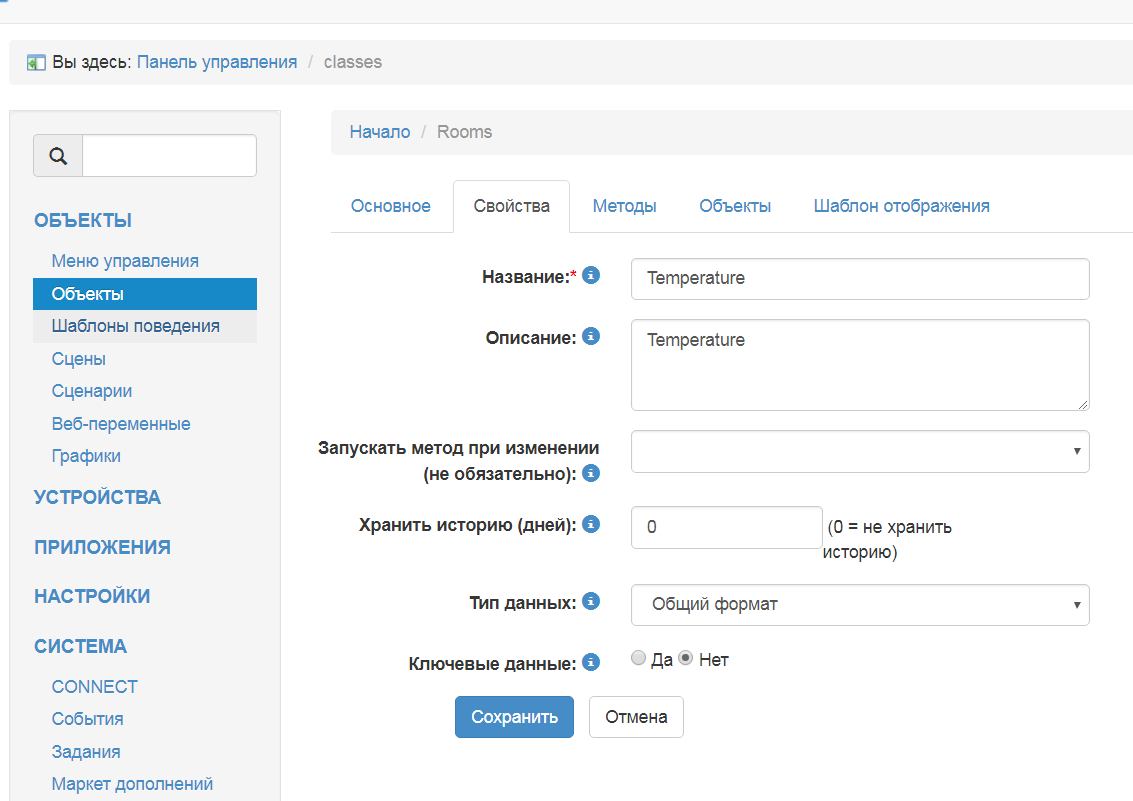The width and height of the screenshot is (1133, 801).
Task: Open the Панель управления breadcrumb link
Action: 217,62
